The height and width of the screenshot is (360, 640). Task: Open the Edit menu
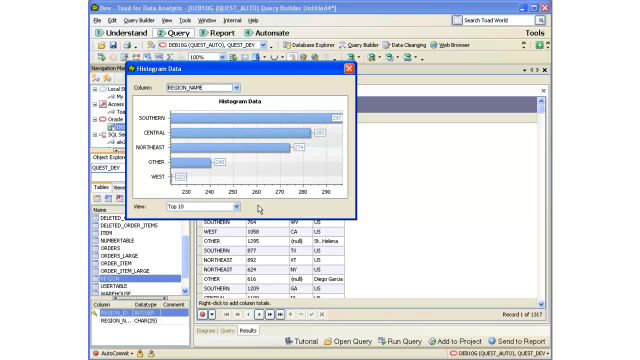(x=112, y=20)
